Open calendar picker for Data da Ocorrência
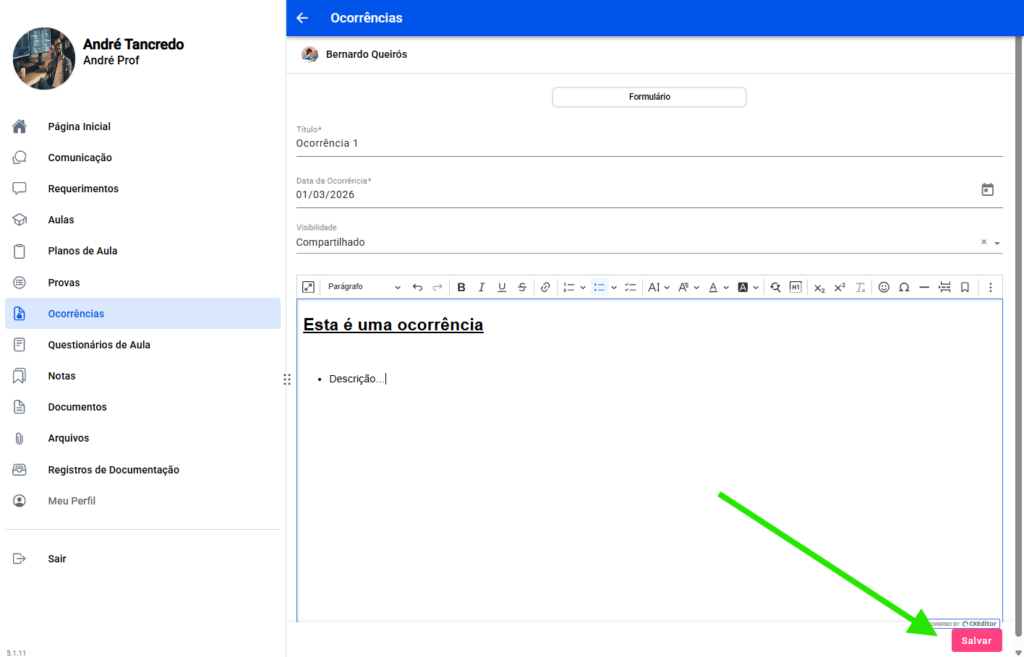The height and width of the screenshot is (657, 1024). pyautogui.click(x=987, y=190)
